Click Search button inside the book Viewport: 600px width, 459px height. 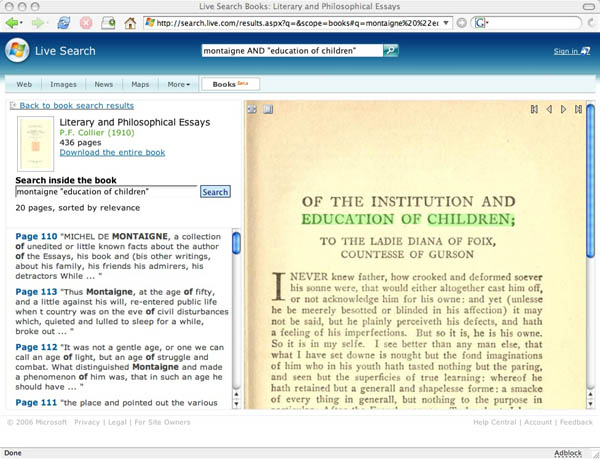click(x=215, y=192)
